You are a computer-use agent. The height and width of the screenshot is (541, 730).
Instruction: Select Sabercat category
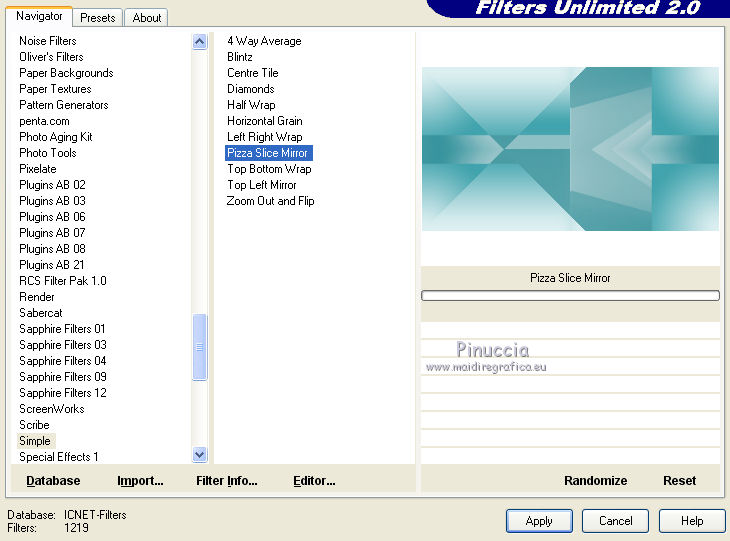[x=41, y=313]
